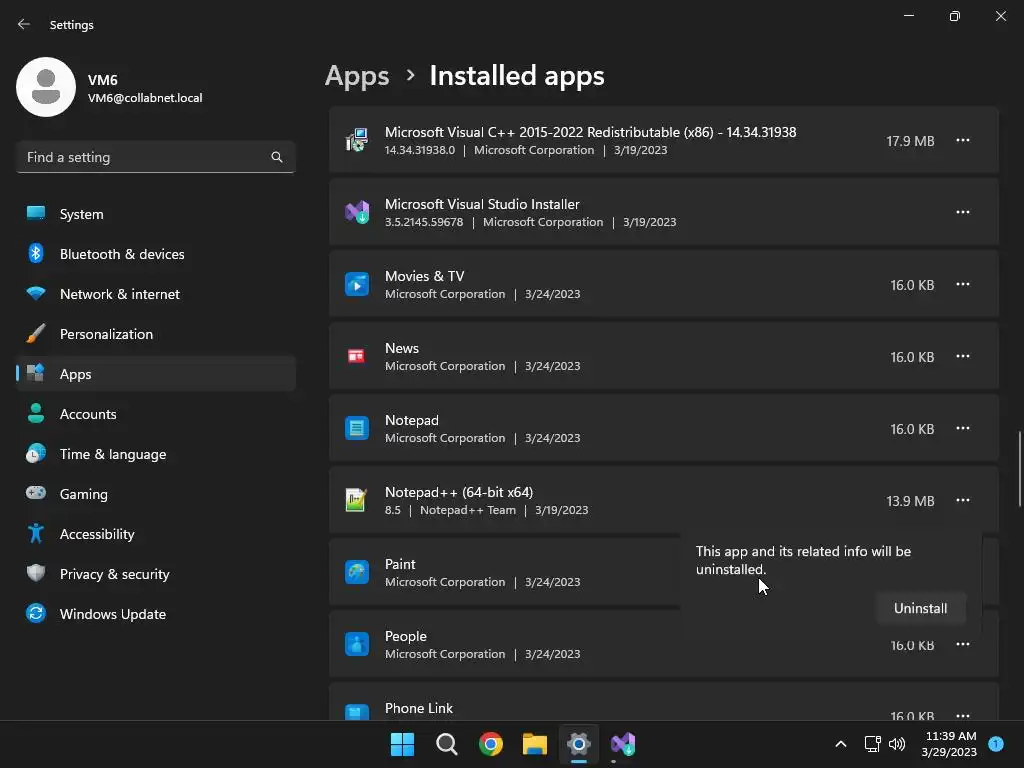
Task: Open more options for News app
Action: click(x=963, y=356)
